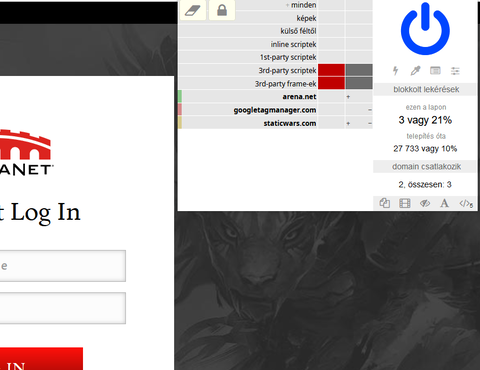Image resolution: width=480 pixels, height=370 pixels.
Task: Toggle the JavaScript </> icon
Action: (466, 203)
